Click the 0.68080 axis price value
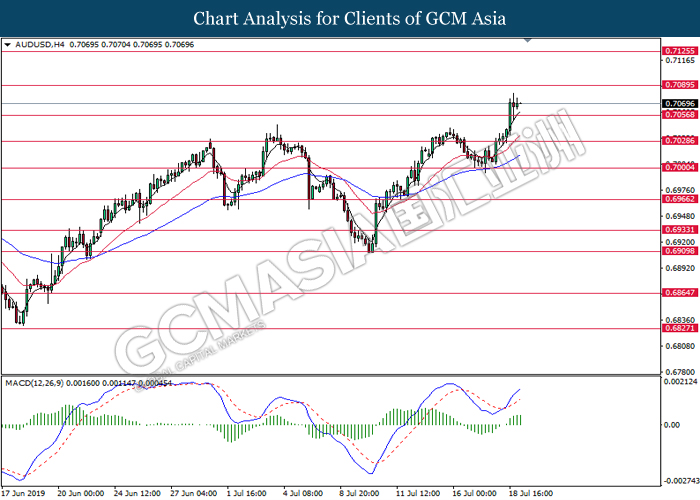Image resolution: width=700 pixels, height=500 pixels. pos(680,346)
